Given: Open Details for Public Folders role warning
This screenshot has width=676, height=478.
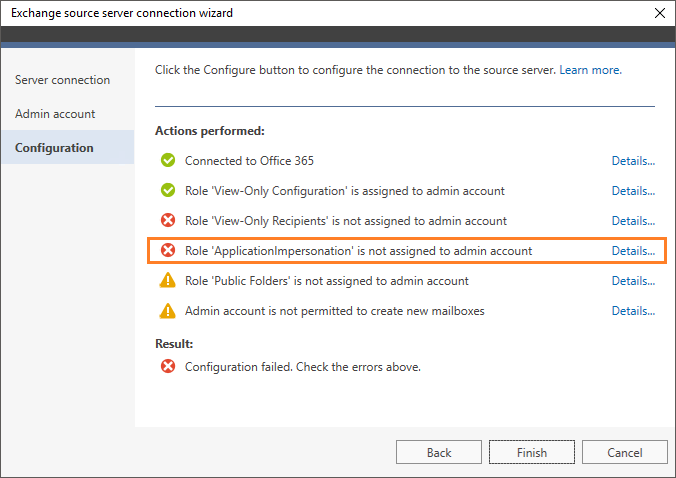Looking at the screenshot, I should pos(633,281).
